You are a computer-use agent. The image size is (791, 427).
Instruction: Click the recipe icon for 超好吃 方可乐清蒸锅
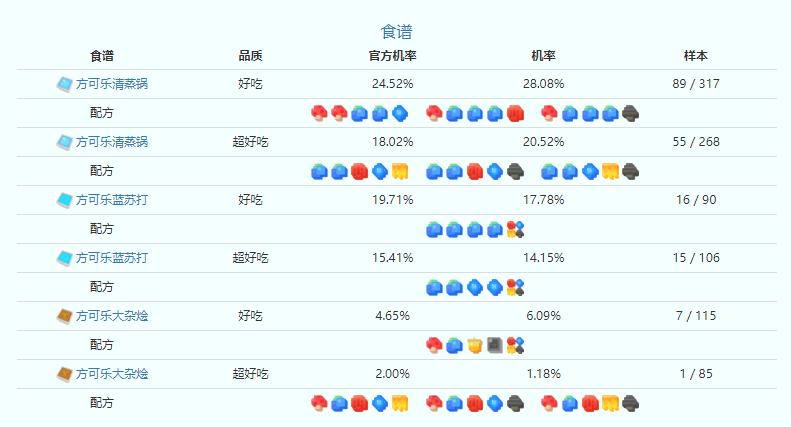coord(65,142)
